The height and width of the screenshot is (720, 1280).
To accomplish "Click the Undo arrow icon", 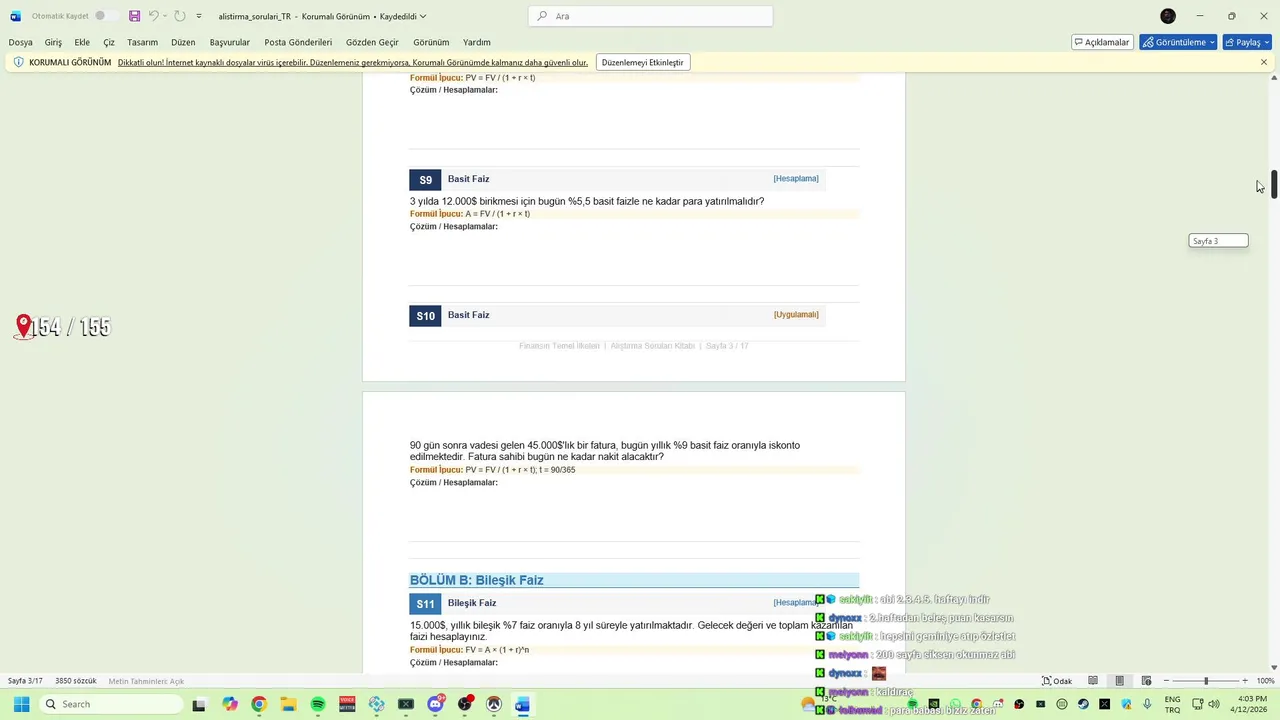I will [x=153, y=16].
